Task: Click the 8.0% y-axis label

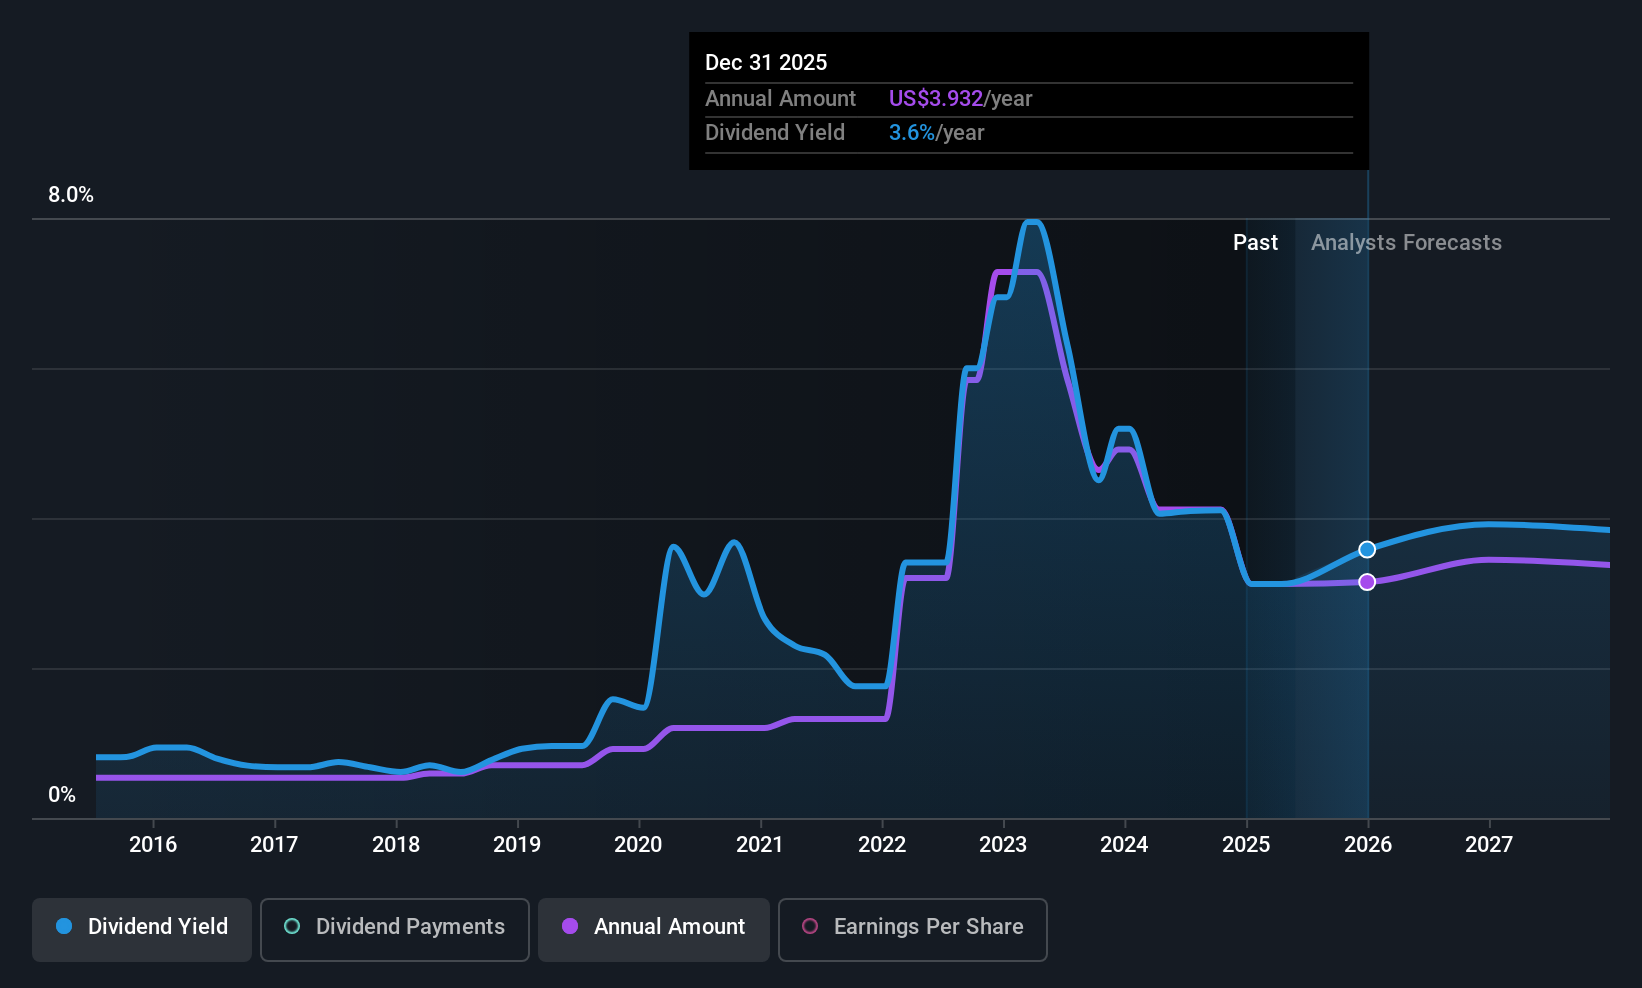Action: point(71,195)
